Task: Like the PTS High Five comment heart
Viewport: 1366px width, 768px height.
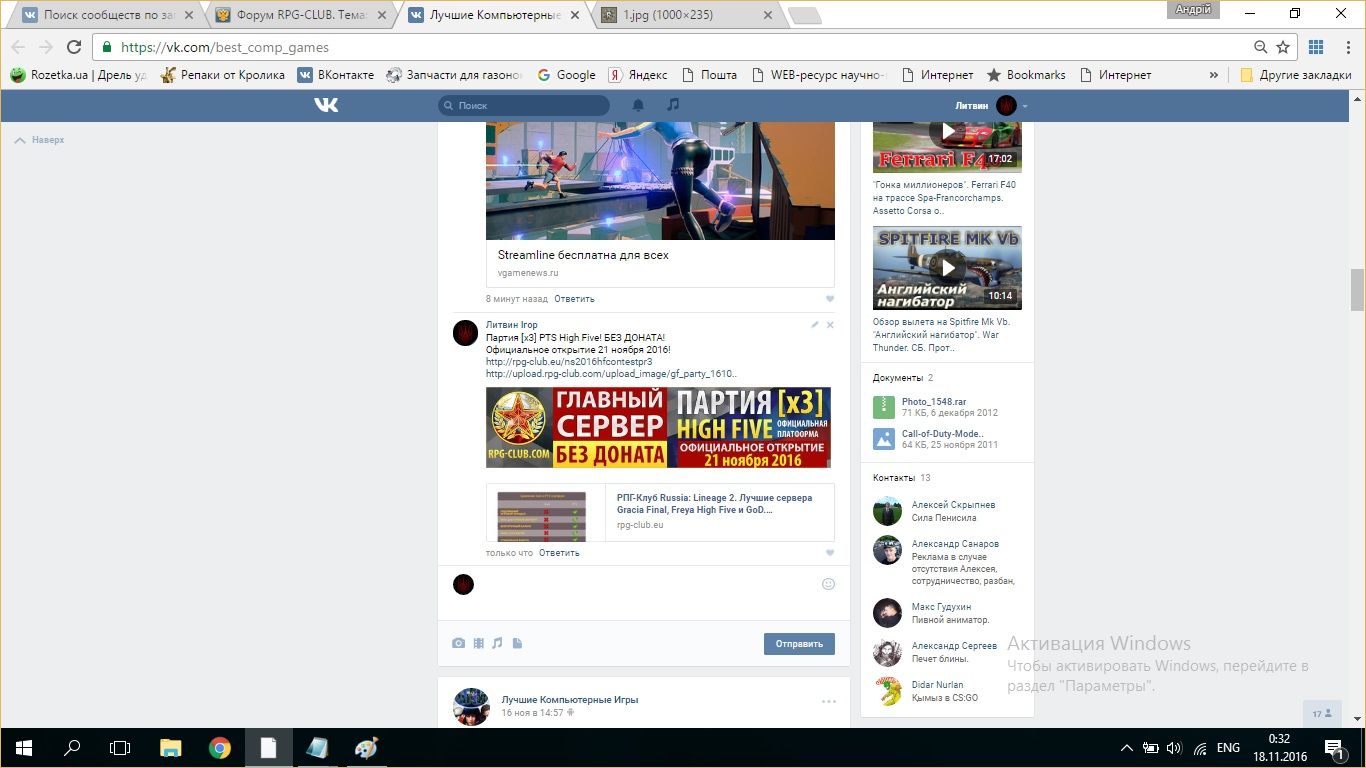Action: point(830,553)
